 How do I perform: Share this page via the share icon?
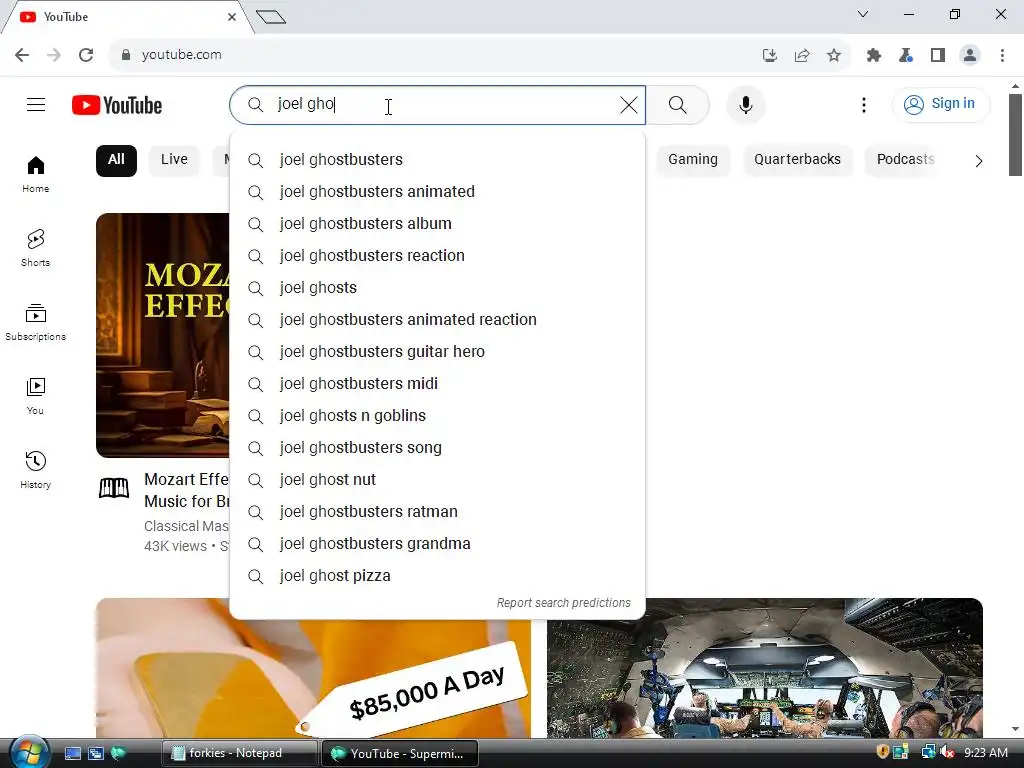point(801,56)
